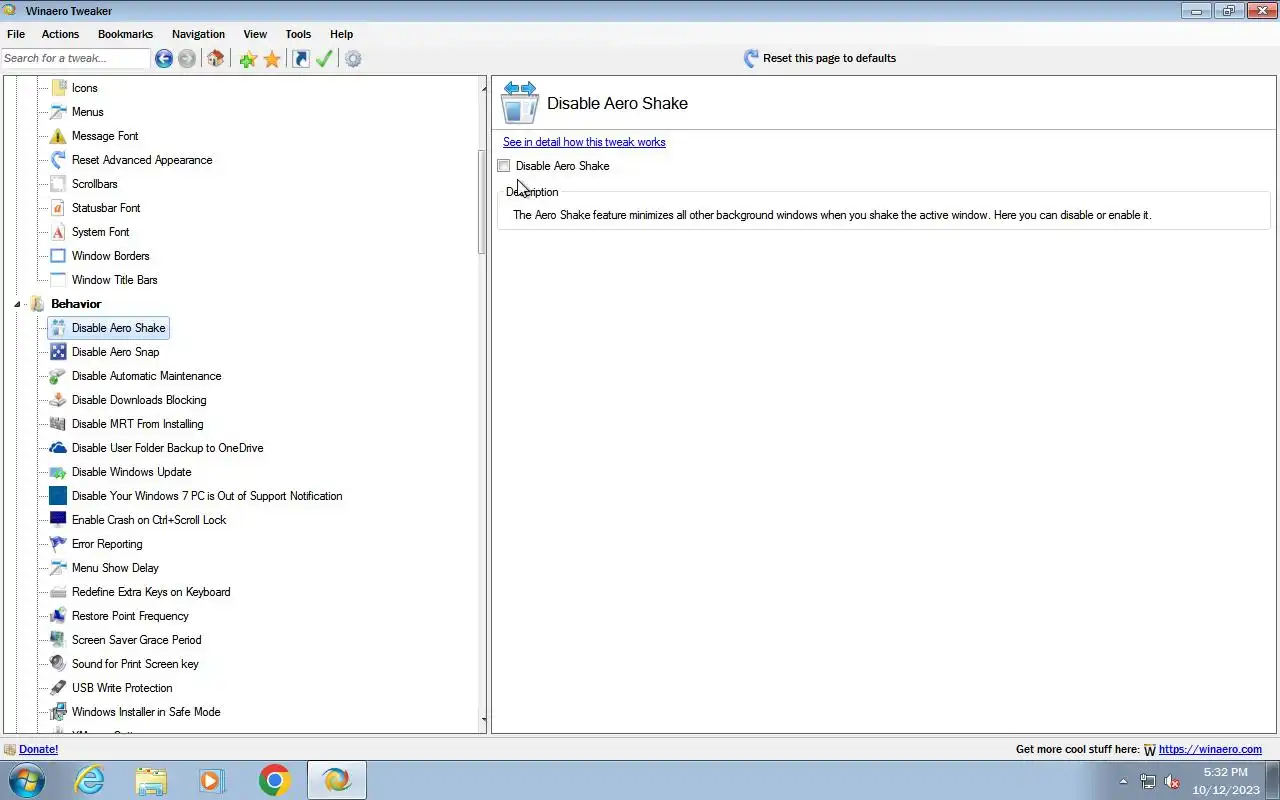
Task: Click the Statusbar Font icon
Action: [x=58, y=208]
